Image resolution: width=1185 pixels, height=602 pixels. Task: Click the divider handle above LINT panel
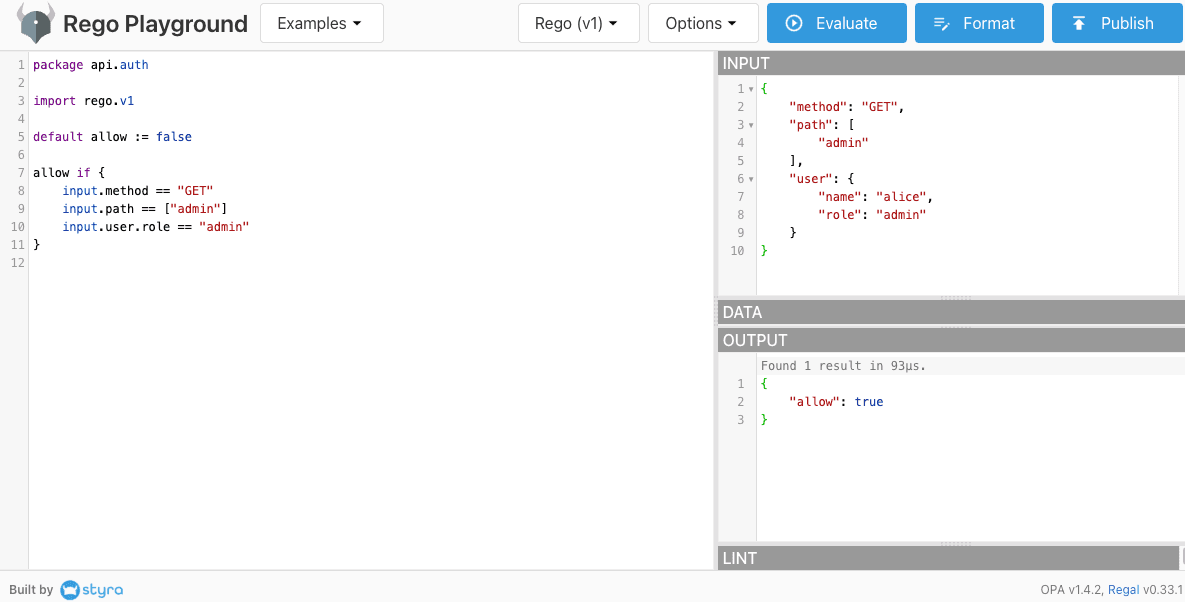coord(955,545)
